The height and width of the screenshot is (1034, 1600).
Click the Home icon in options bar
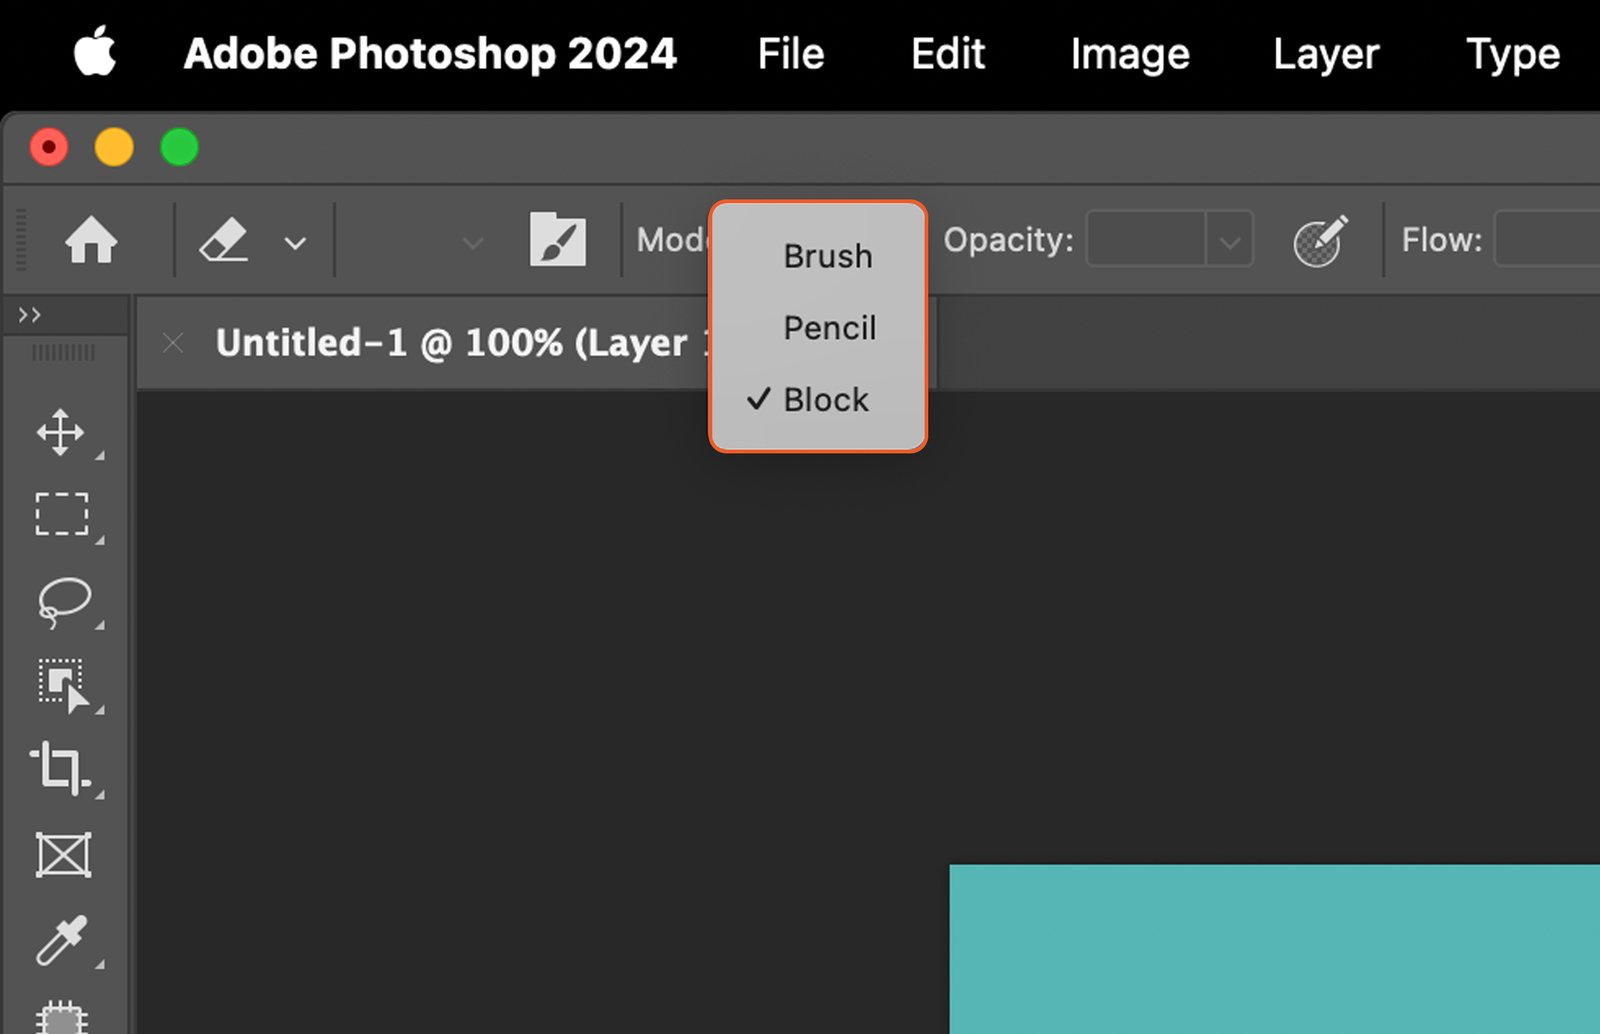(x=91, y=241)
